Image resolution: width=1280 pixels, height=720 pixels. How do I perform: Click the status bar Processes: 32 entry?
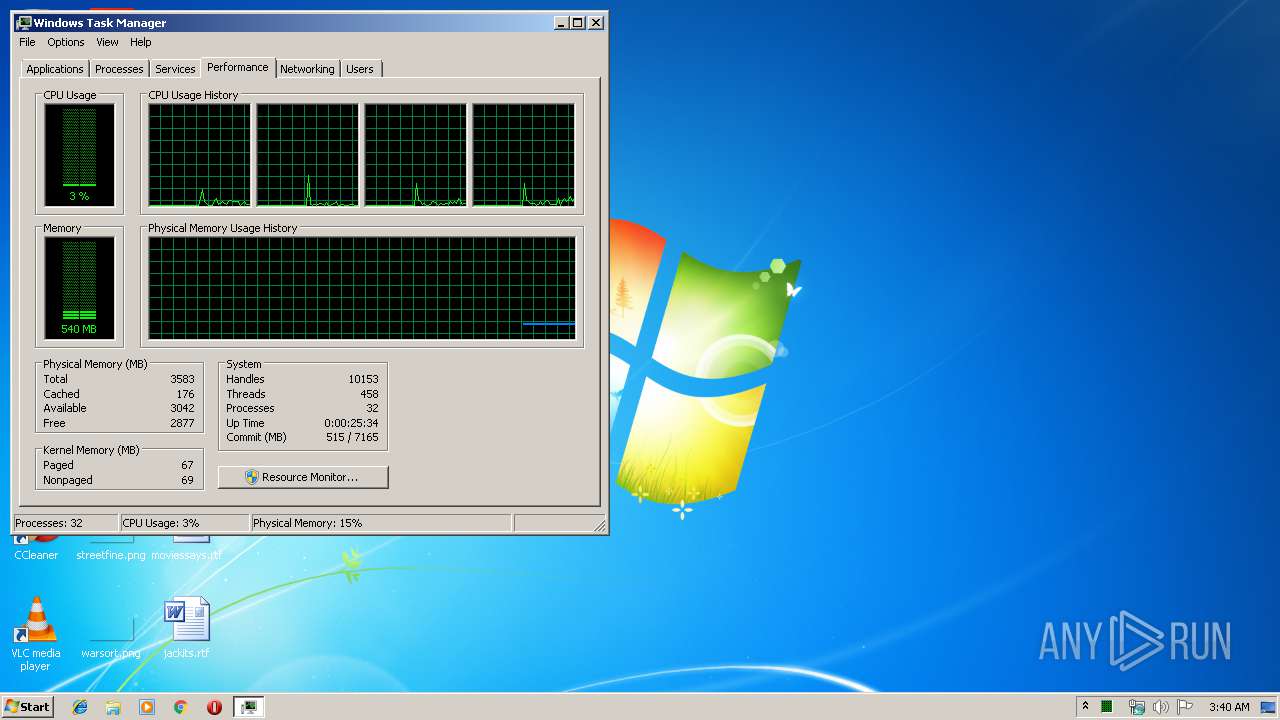pos(65,523)
